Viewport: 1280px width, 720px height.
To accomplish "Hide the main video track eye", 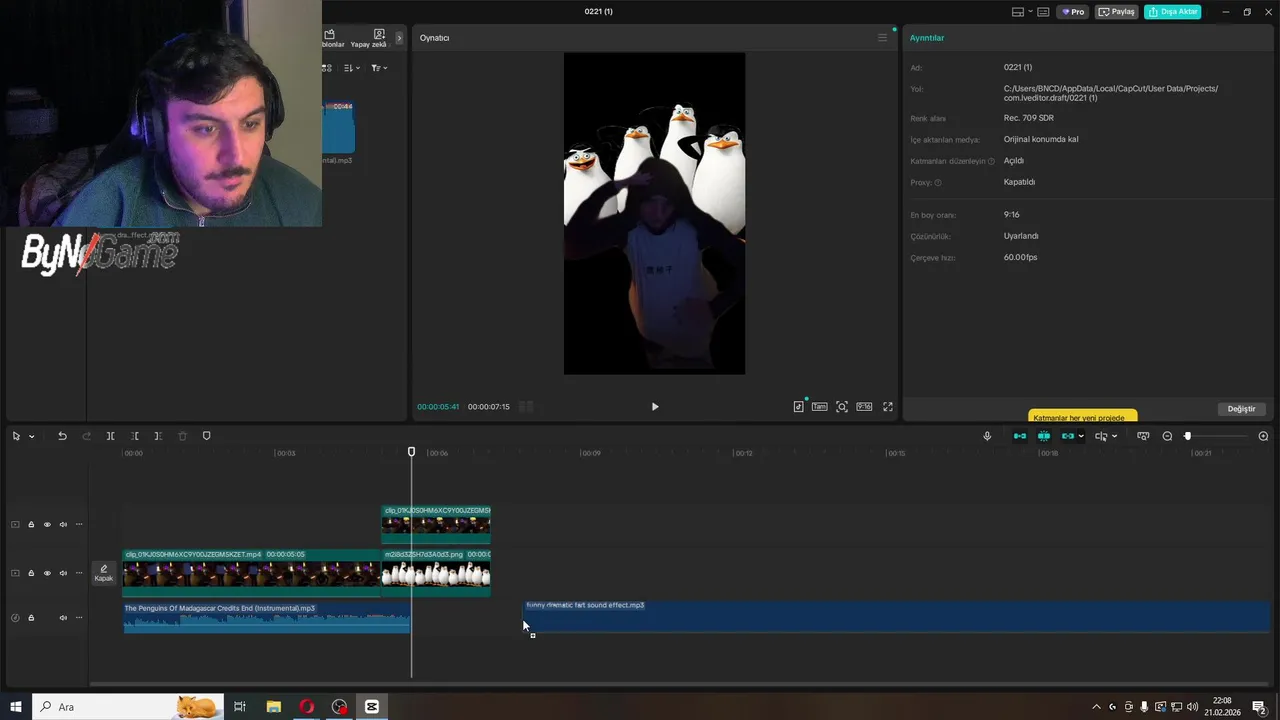I will click(47, 573).
